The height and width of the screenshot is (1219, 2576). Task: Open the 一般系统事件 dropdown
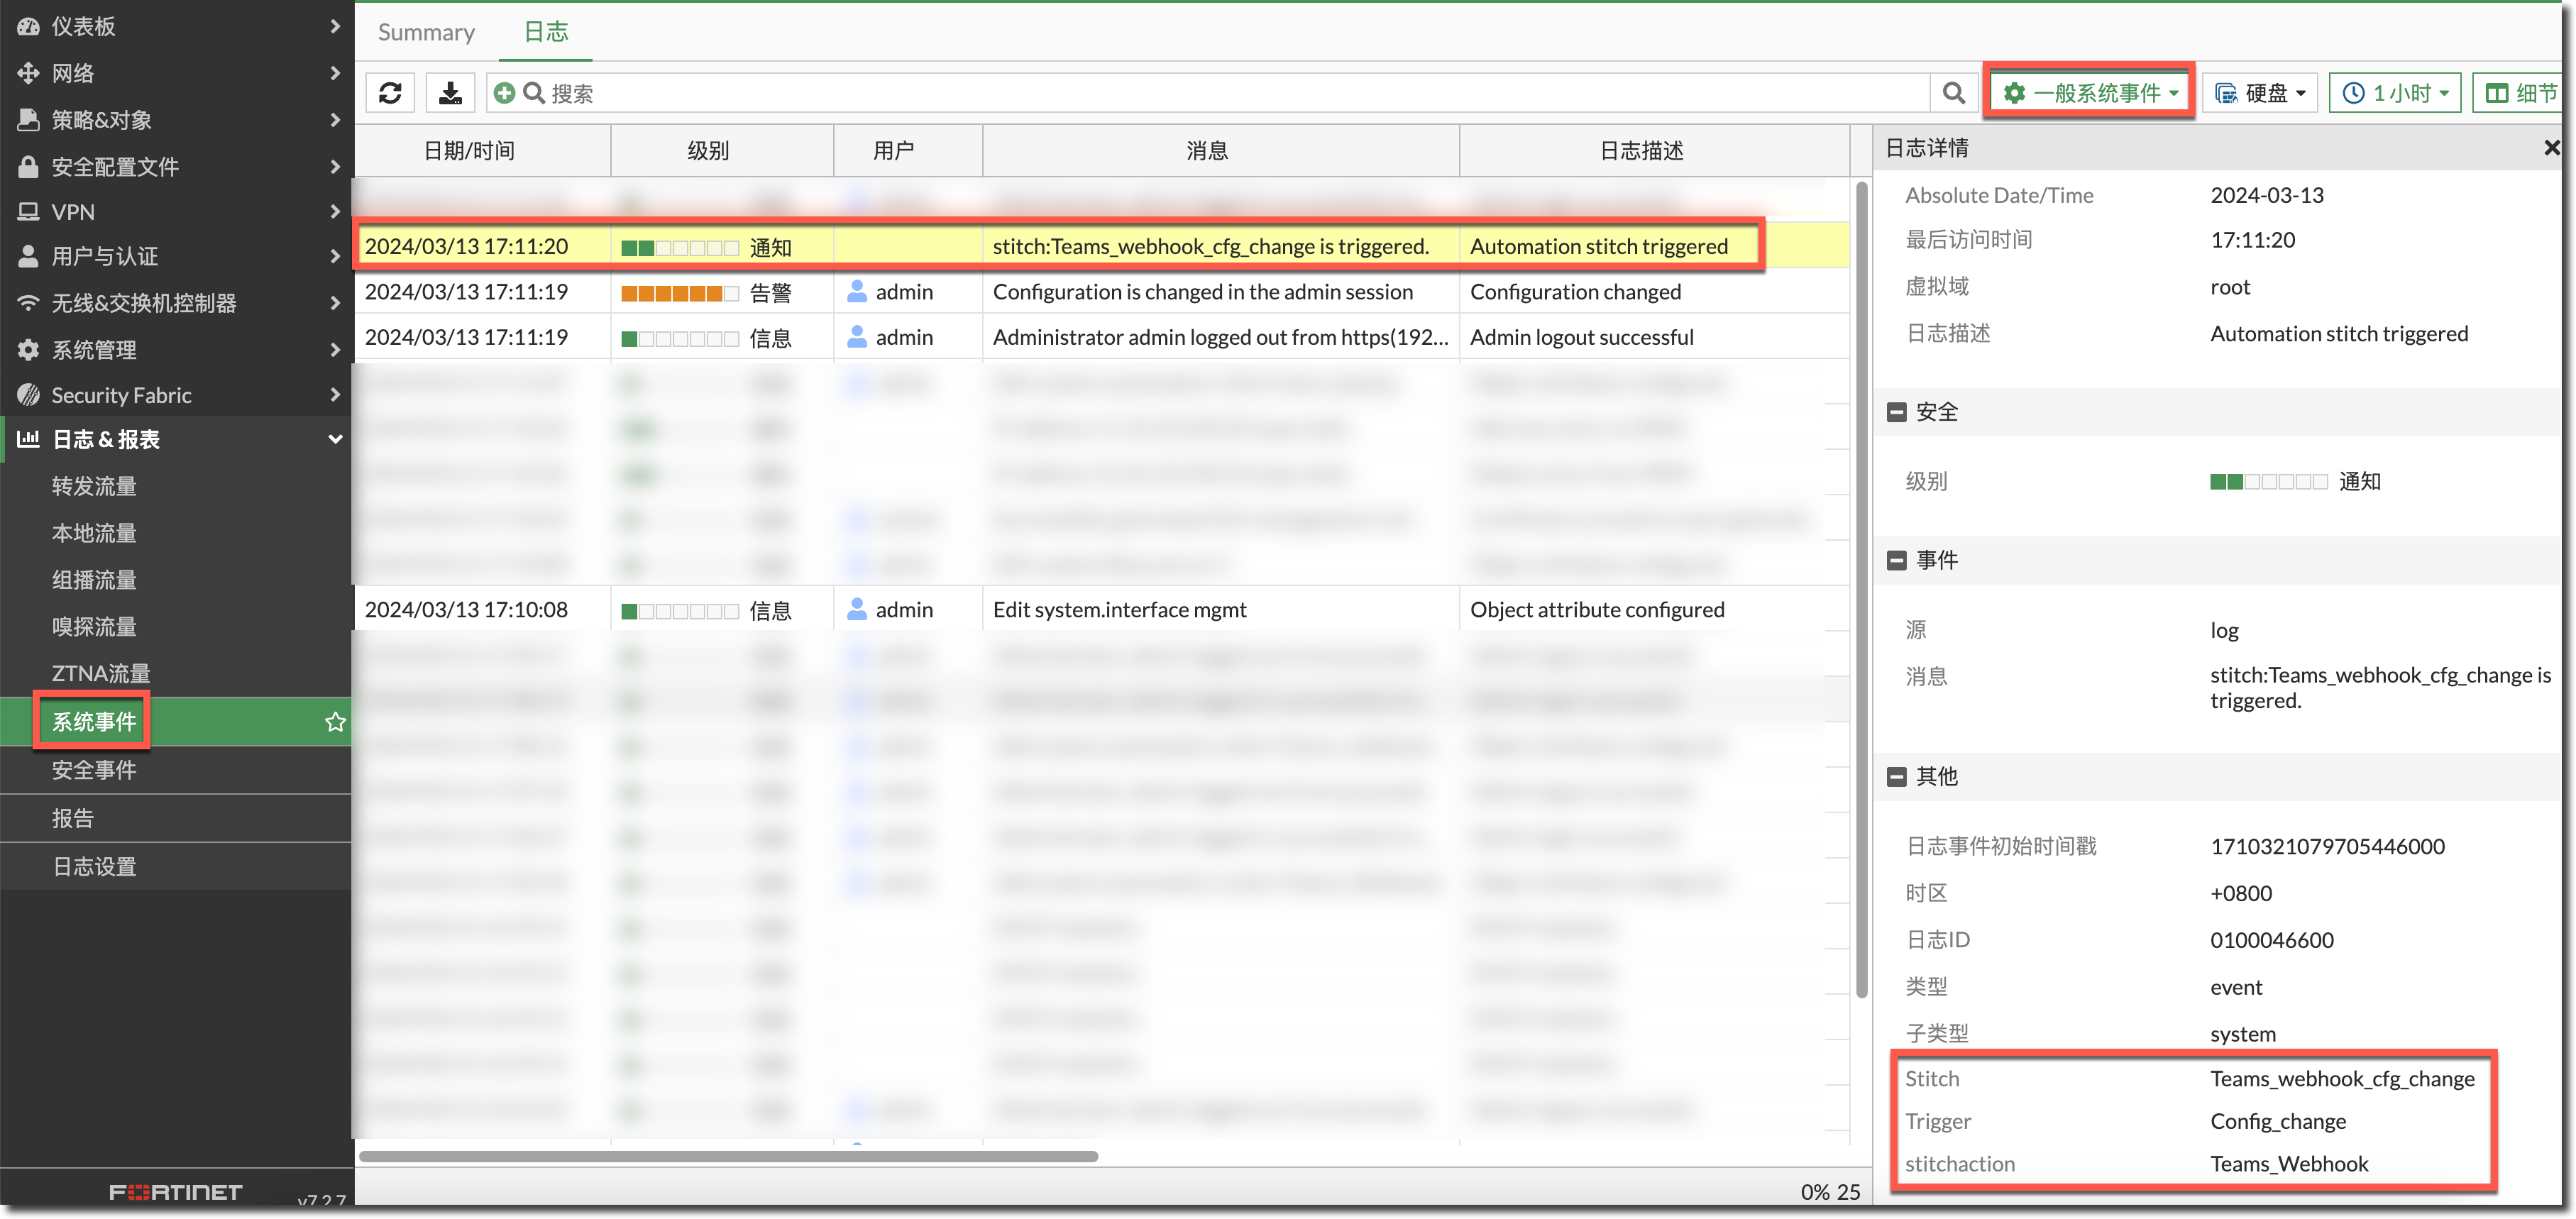coord(2090,93)
